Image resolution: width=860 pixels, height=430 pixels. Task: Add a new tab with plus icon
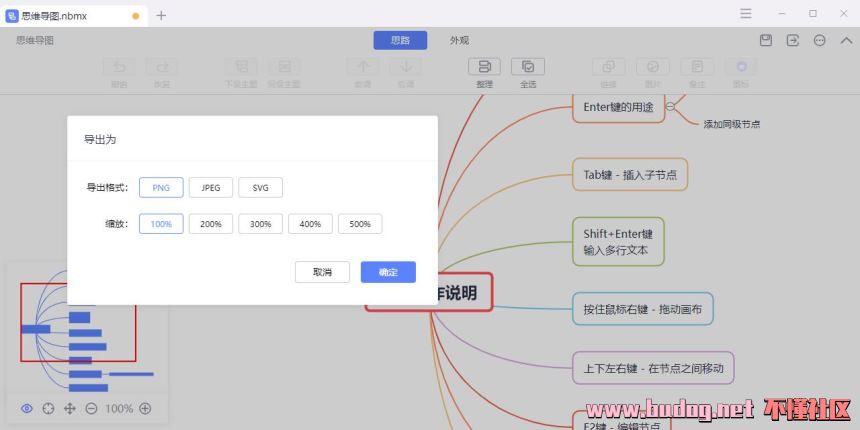tap(161, 15)
